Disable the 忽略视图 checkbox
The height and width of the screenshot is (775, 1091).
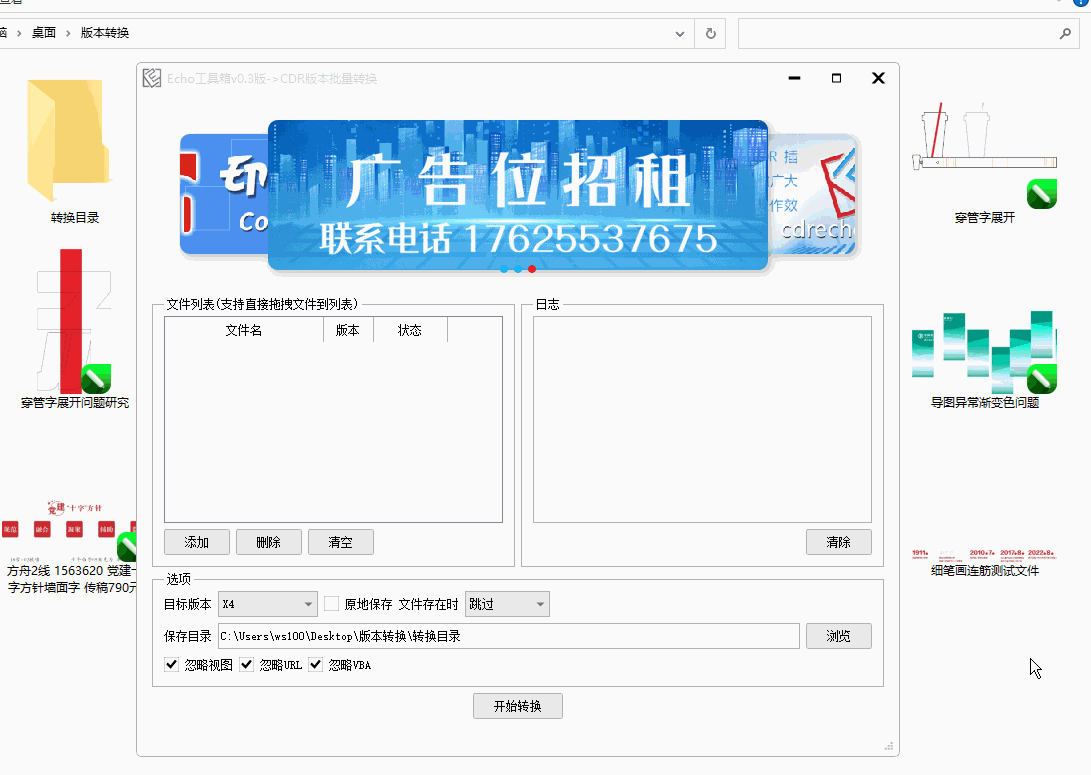[171, 664]
